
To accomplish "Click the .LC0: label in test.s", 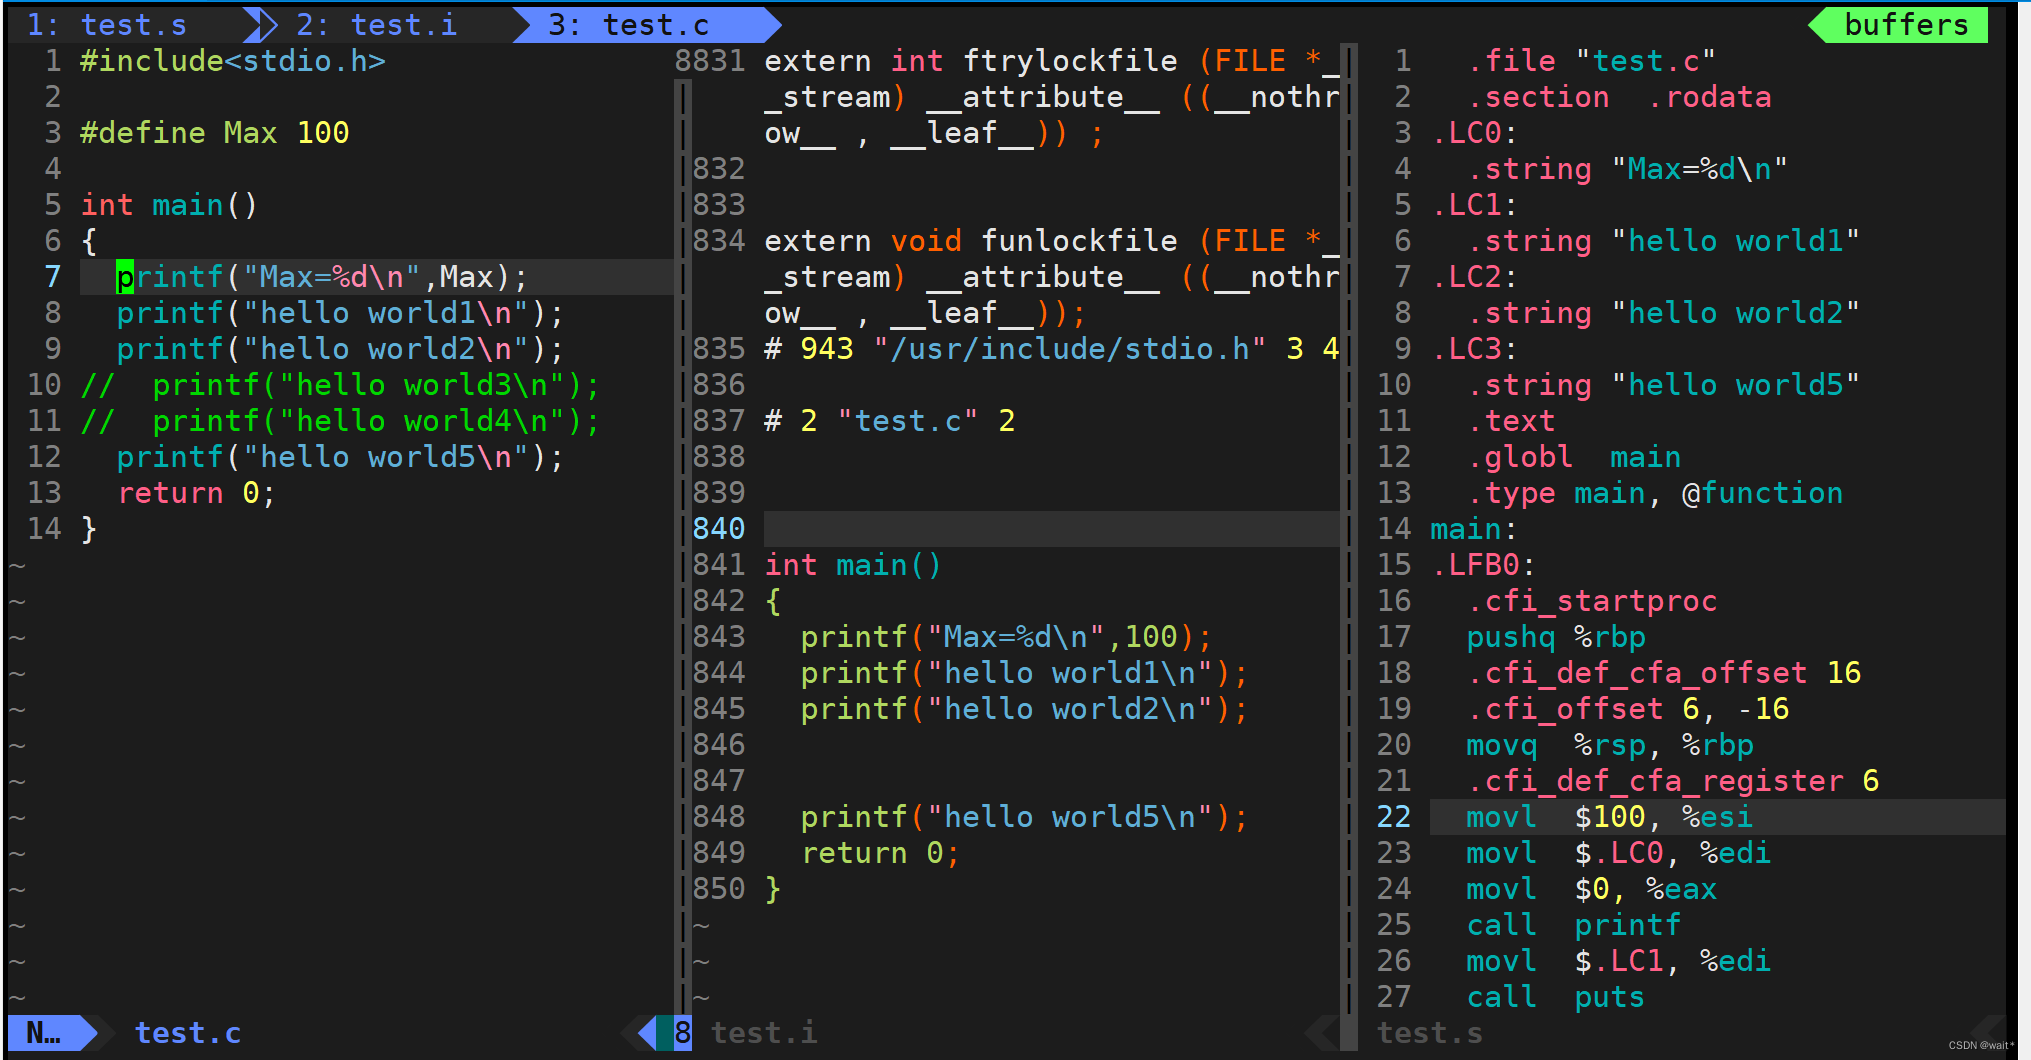I will [1475, 133].
